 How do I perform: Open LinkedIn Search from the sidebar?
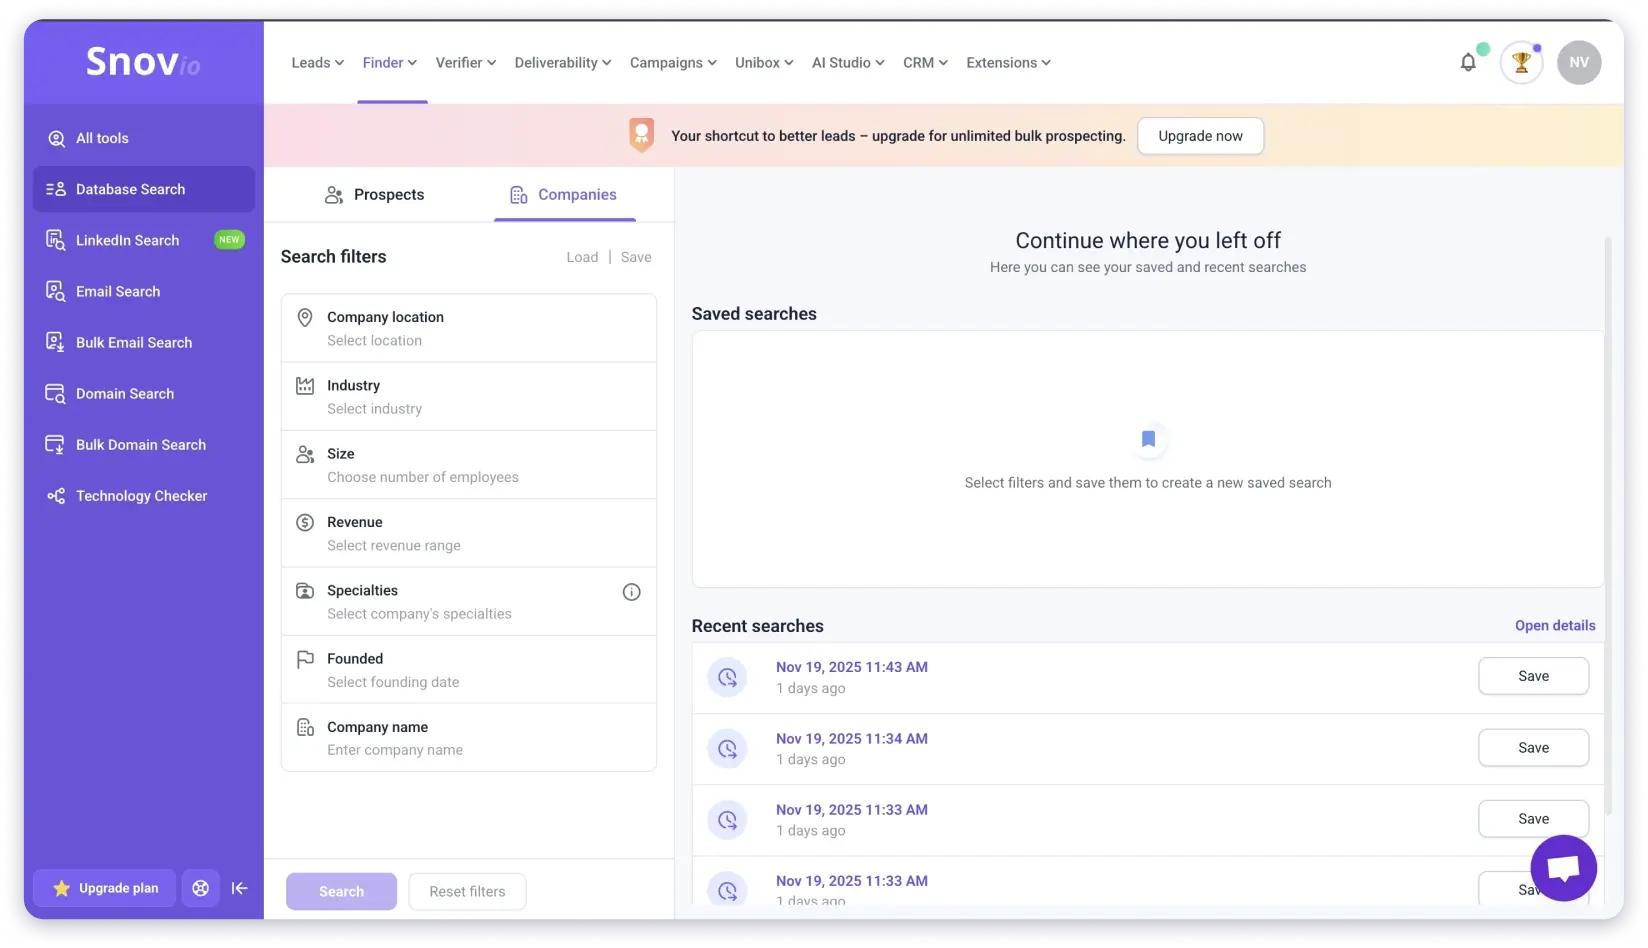(127, 240)
